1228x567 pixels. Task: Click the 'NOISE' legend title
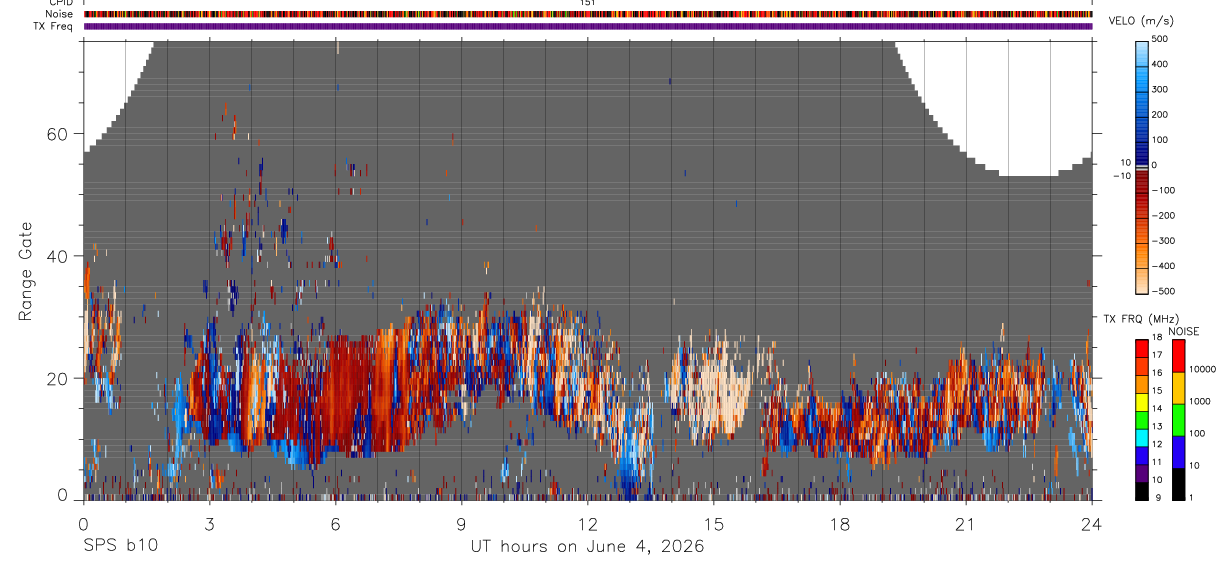point(1183,331)
